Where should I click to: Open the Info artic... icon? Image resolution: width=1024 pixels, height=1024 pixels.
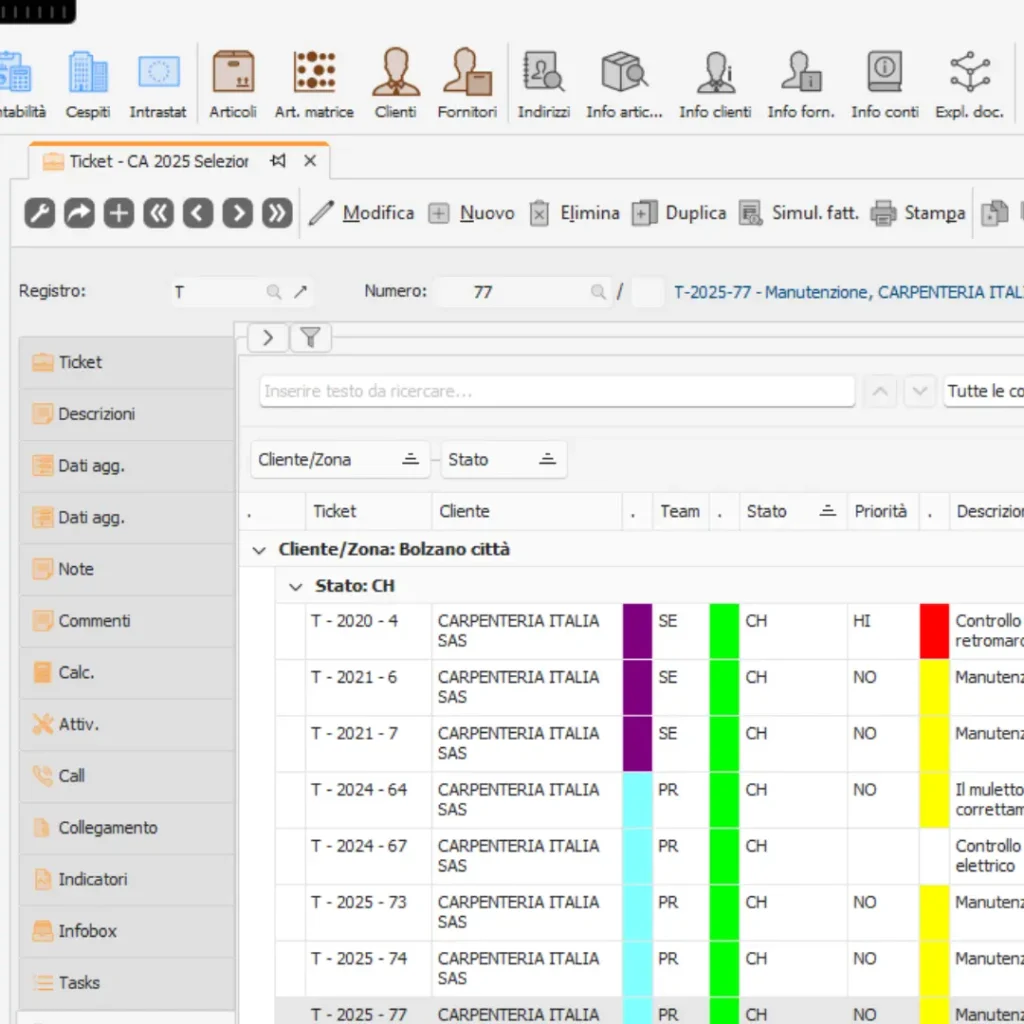tap(624, 84)
